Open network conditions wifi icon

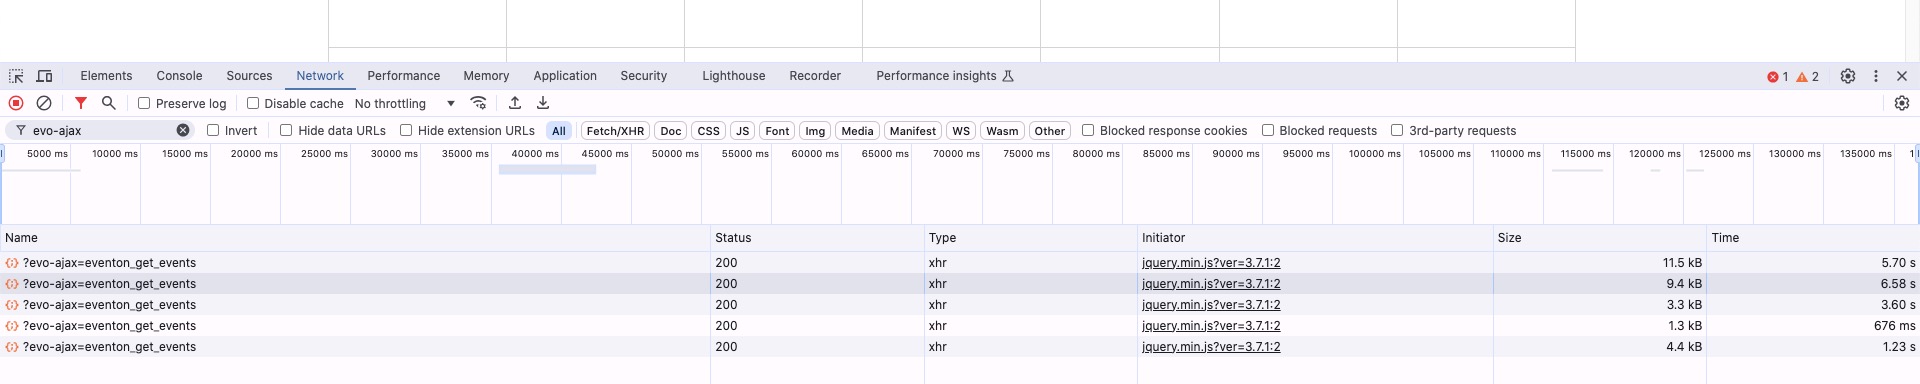pyautogui.click(x=479, y=103)
